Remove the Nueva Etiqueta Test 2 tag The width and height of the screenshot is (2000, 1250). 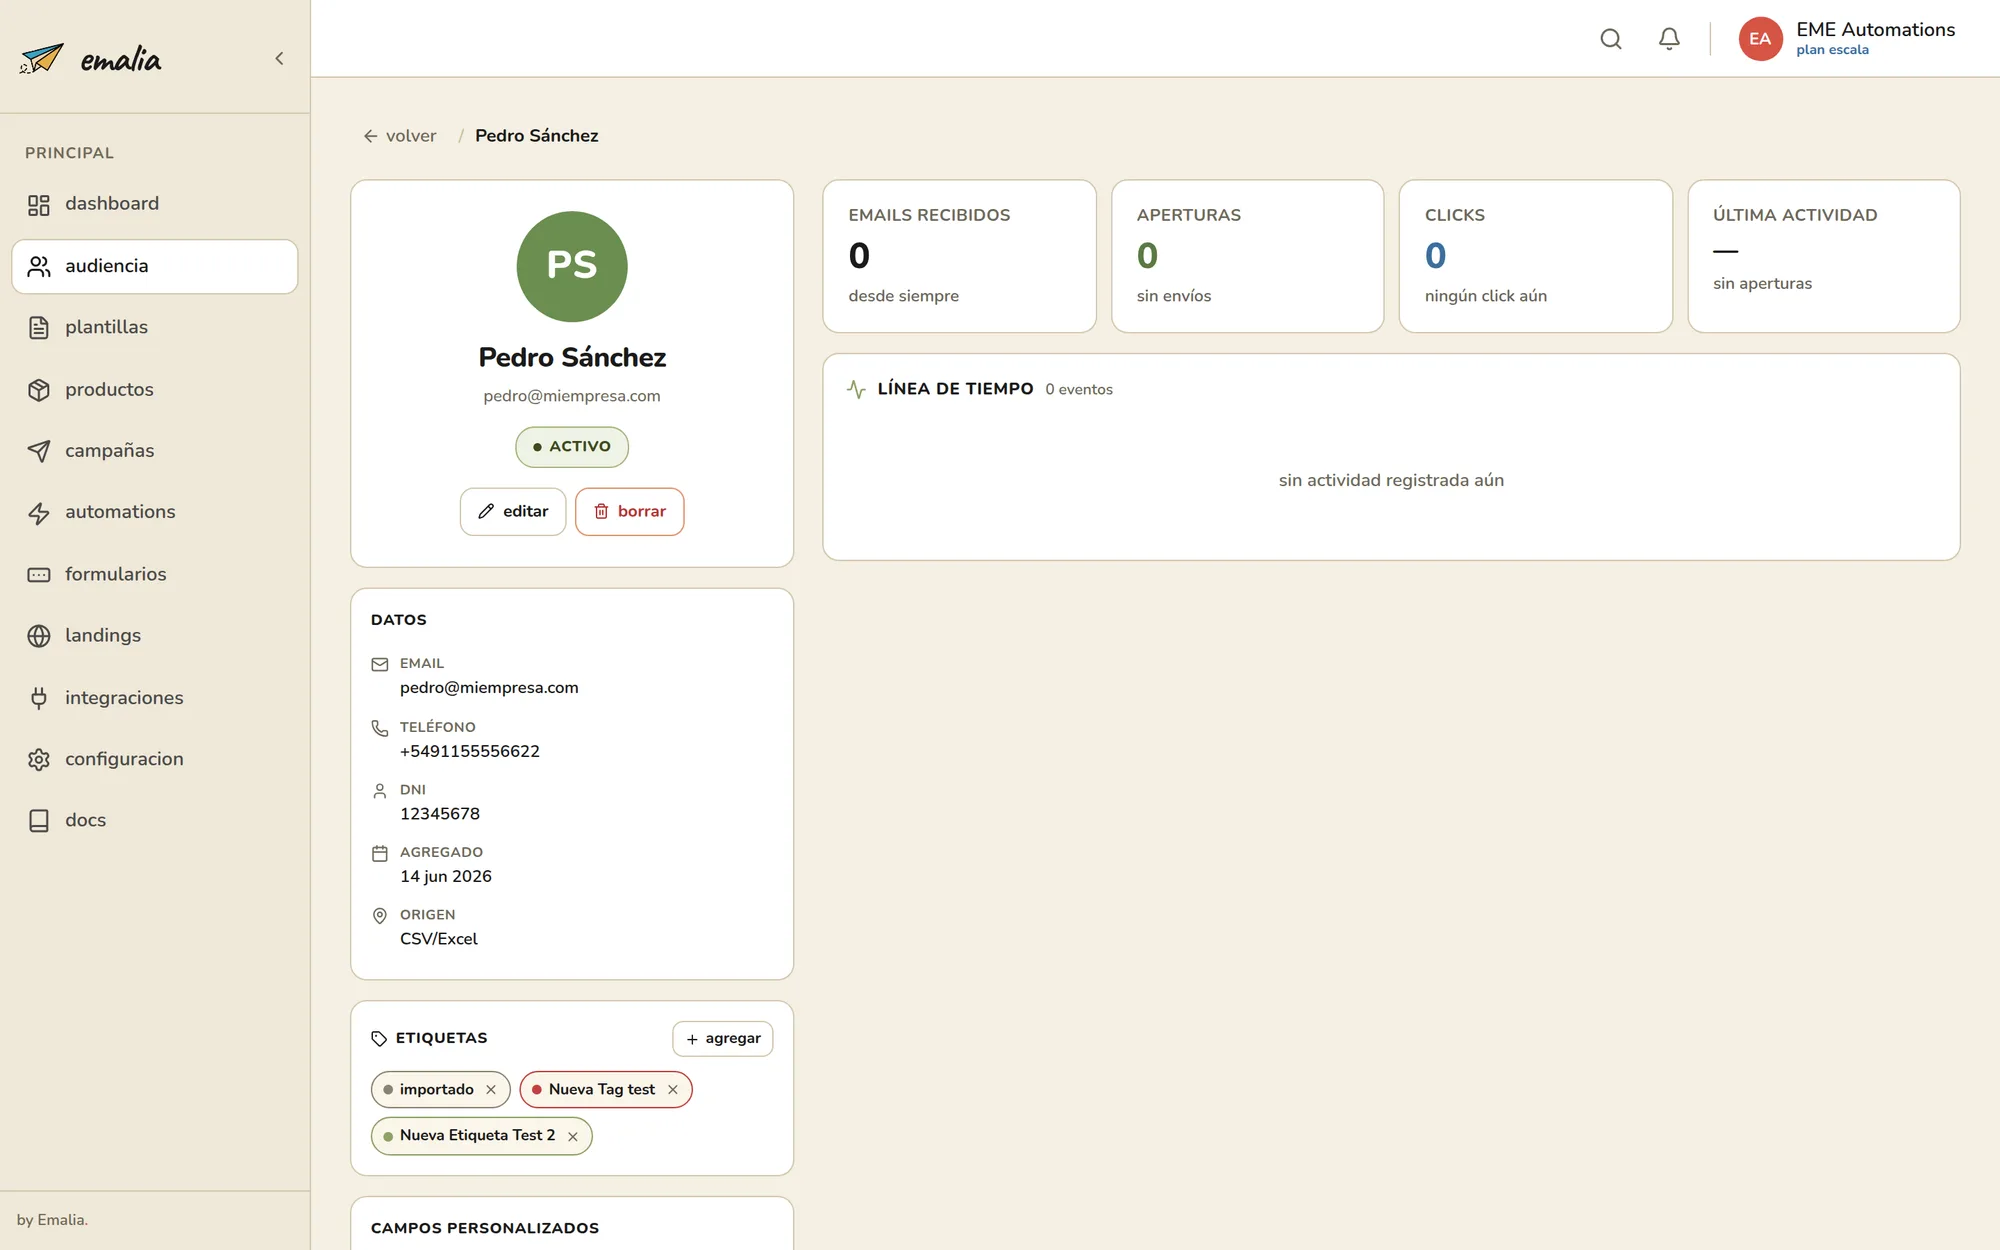(573, 1137)
